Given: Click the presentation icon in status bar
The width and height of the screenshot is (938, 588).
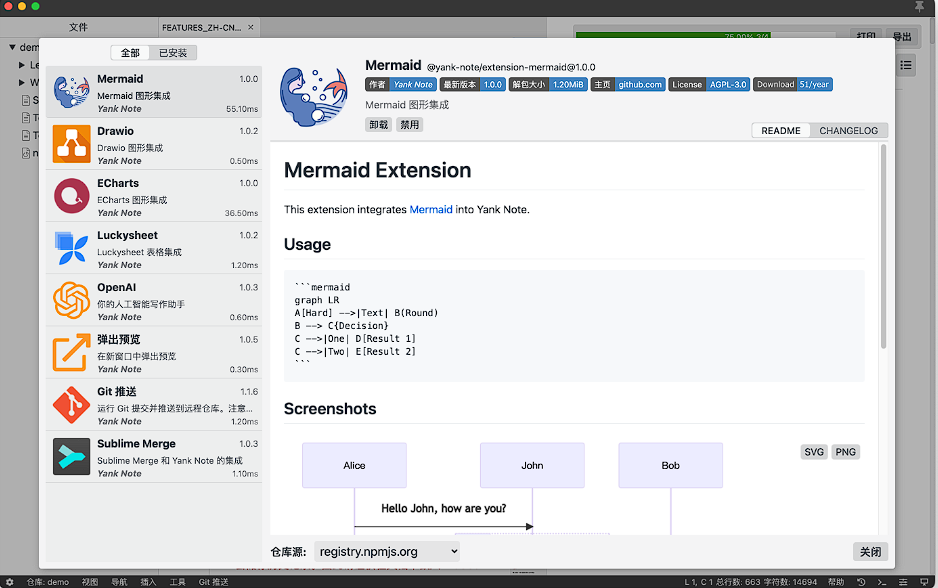Looking at the screenshot, I should click(x=924, y=582).
